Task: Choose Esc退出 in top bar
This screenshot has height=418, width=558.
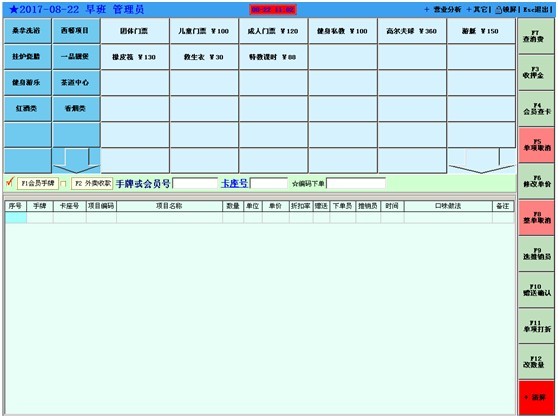Action: [x=536, y=10]
